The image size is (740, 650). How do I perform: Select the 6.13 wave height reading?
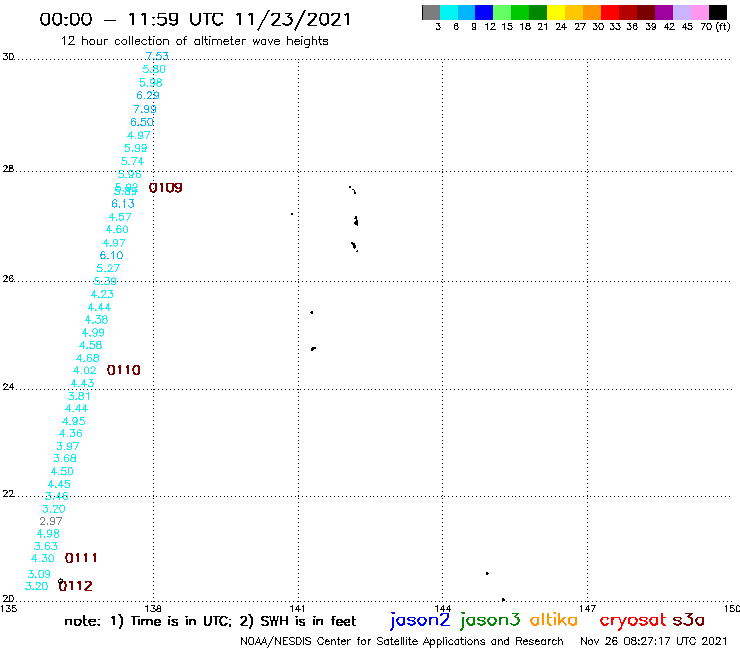coord(123,204)
